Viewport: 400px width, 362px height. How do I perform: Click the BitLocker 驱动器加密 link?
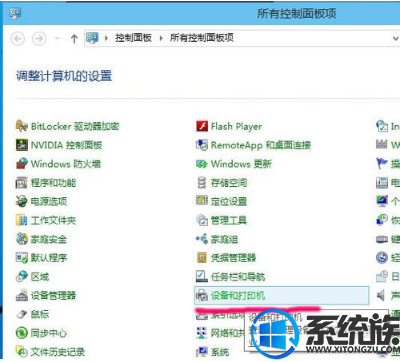[75, 126]
